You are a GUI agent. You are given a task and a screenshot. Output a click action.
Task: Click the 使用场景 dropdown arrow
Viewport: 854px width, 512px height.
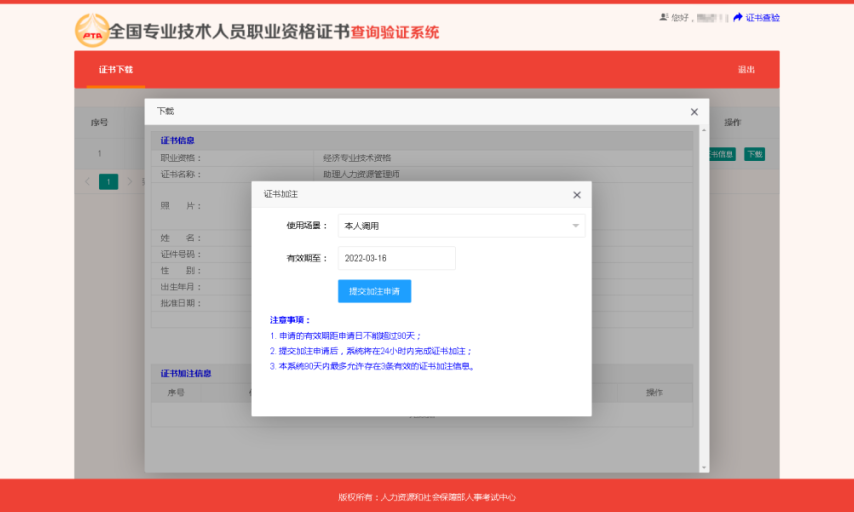pyautogui.click(x=575, y=226)
